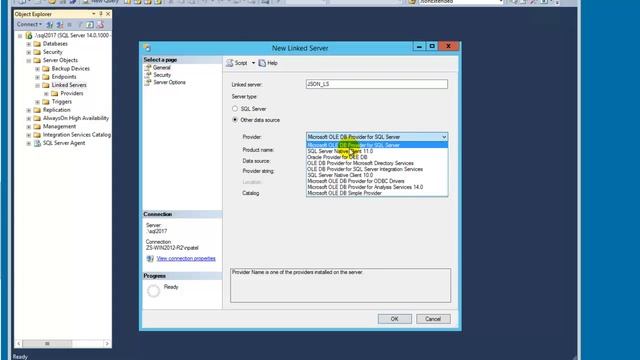
Task: Click the OK button
Action: tap(394, 319)
